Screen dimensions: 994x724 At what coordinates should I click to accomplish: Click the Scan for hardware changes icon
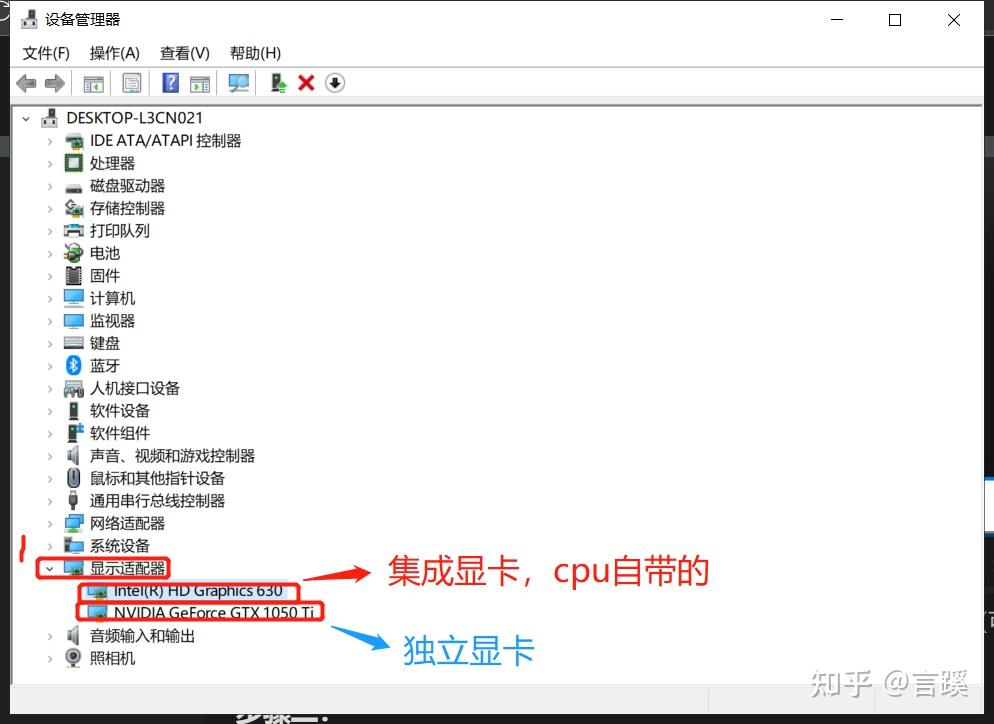(238, 83)
